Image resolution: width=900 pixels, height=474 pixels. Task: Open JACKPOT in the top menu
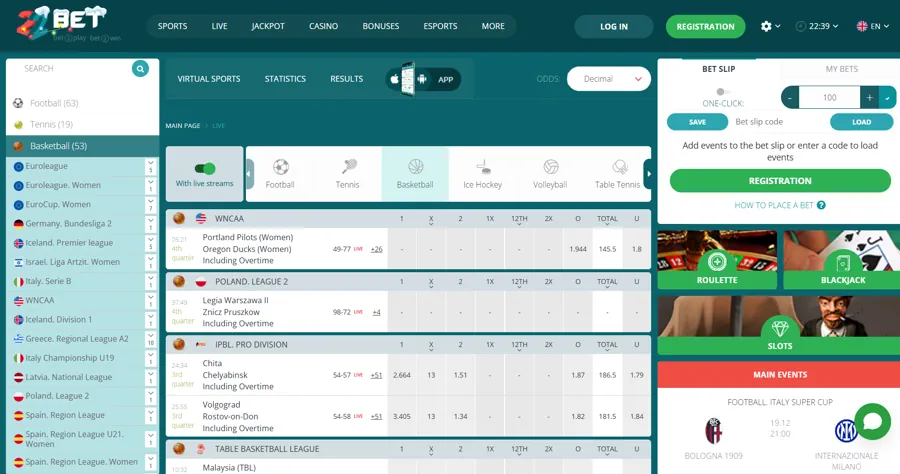(x=268, y=26)
